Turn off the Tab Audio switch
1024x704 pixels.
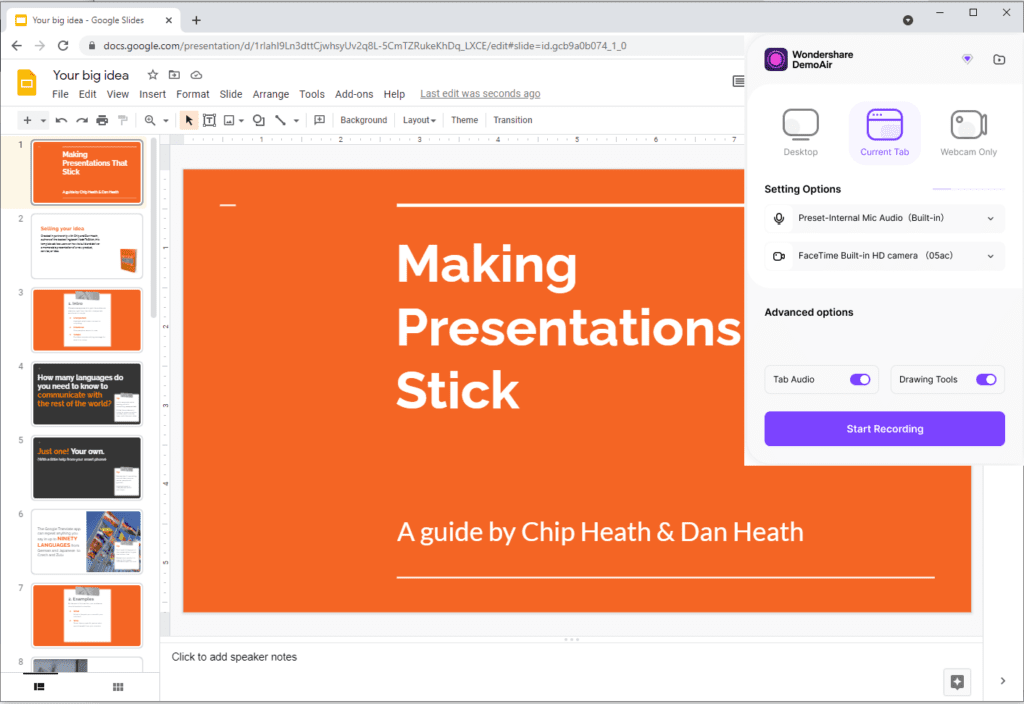tap(859, 380)
